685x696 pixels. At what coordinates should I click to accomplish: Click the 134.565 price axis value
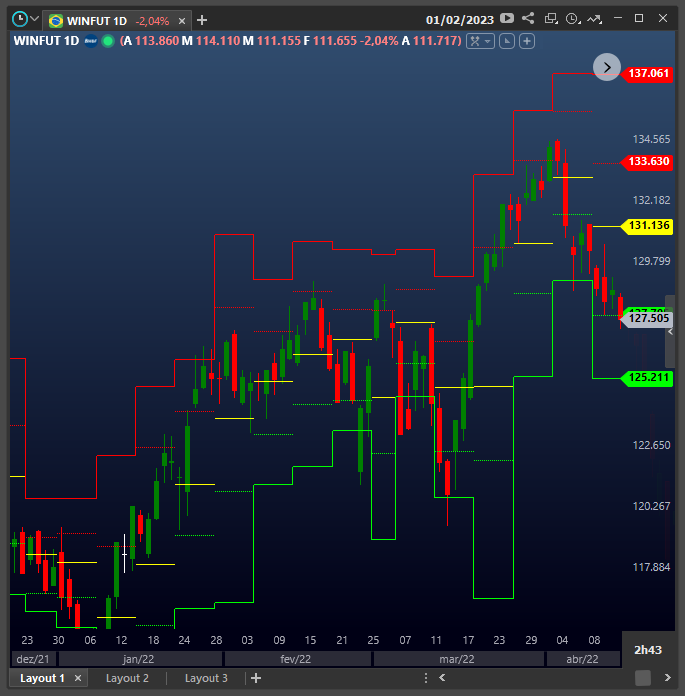[651, 139]
